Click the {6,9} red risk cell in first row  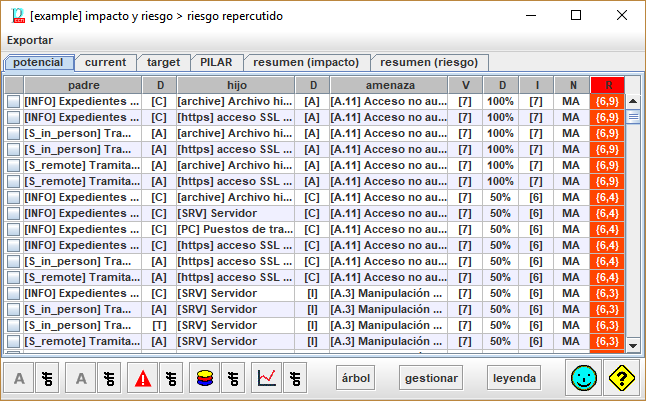(x=606, y=101)
